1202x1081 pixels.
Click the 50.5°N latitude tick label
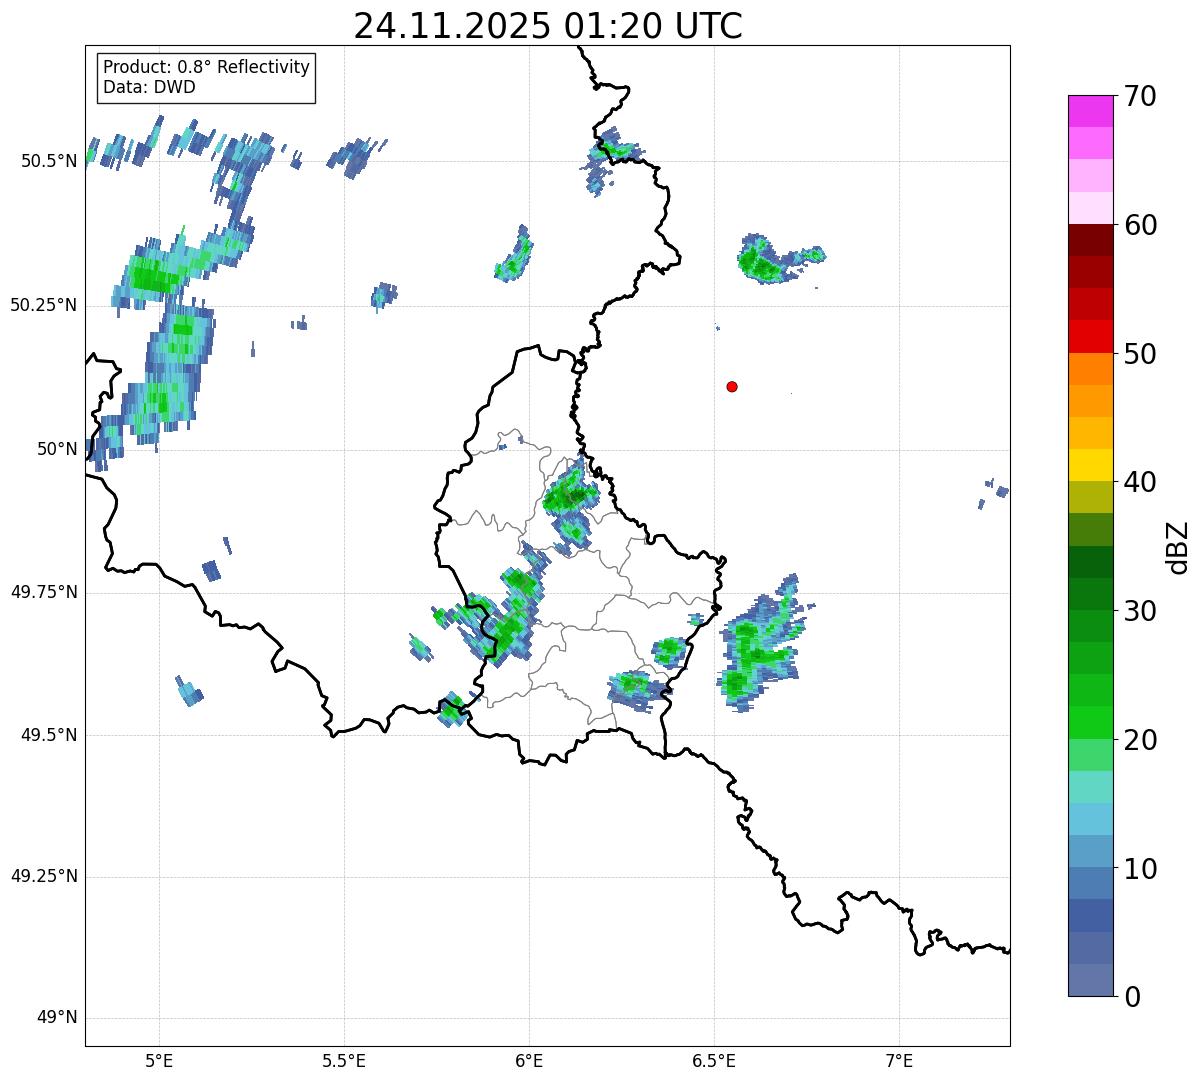coord(48,161)
